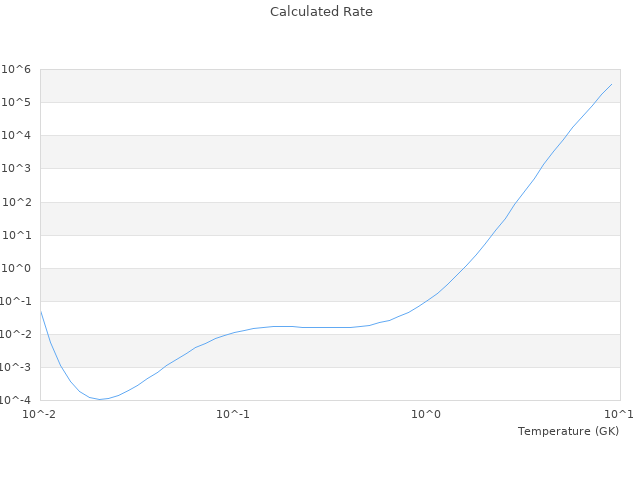Click the 10^3 y-axis tick label

click(x=17, y=168)
